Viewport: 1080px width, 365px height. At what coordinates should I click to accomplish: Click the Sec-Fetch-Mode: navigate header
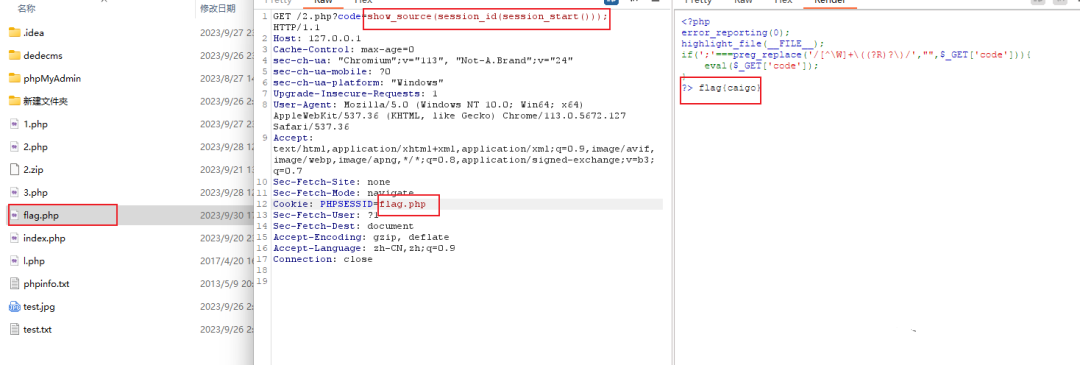pos(344,193)
